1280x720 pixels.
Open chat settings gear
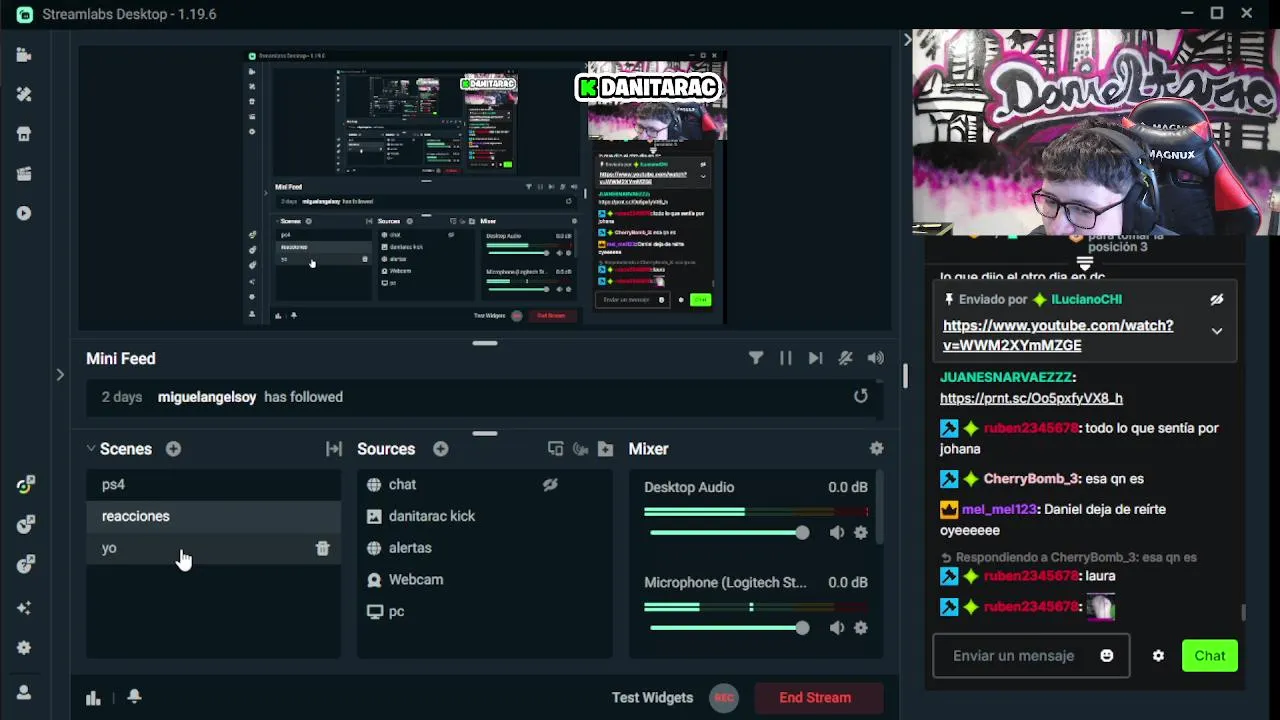1158,656
